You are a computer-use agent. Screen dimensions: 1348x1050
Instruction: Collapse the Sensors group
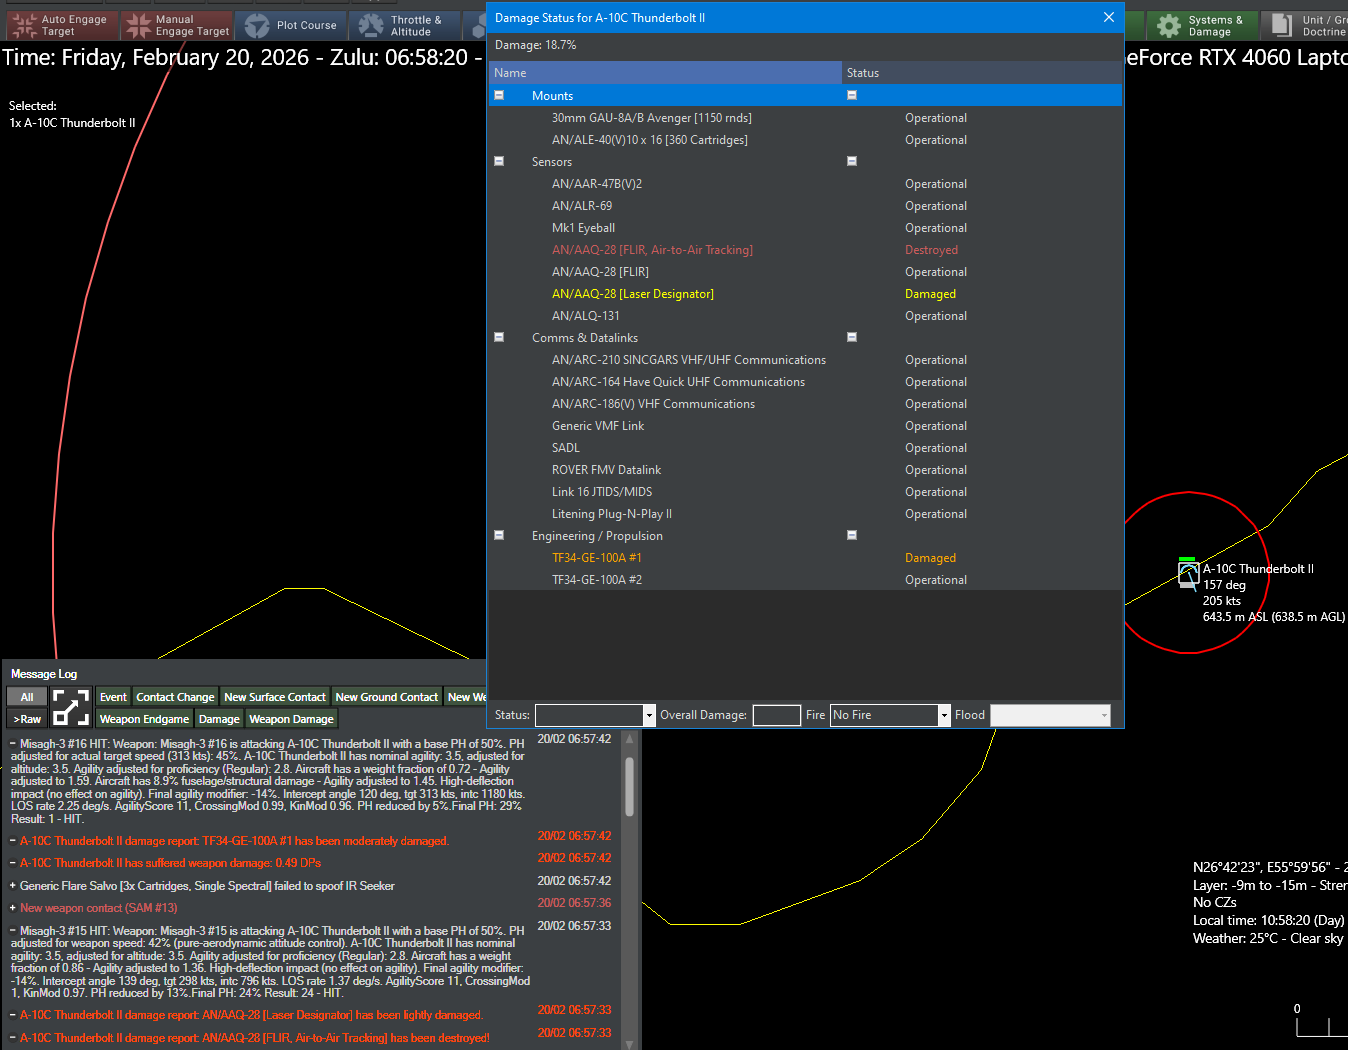499,161
